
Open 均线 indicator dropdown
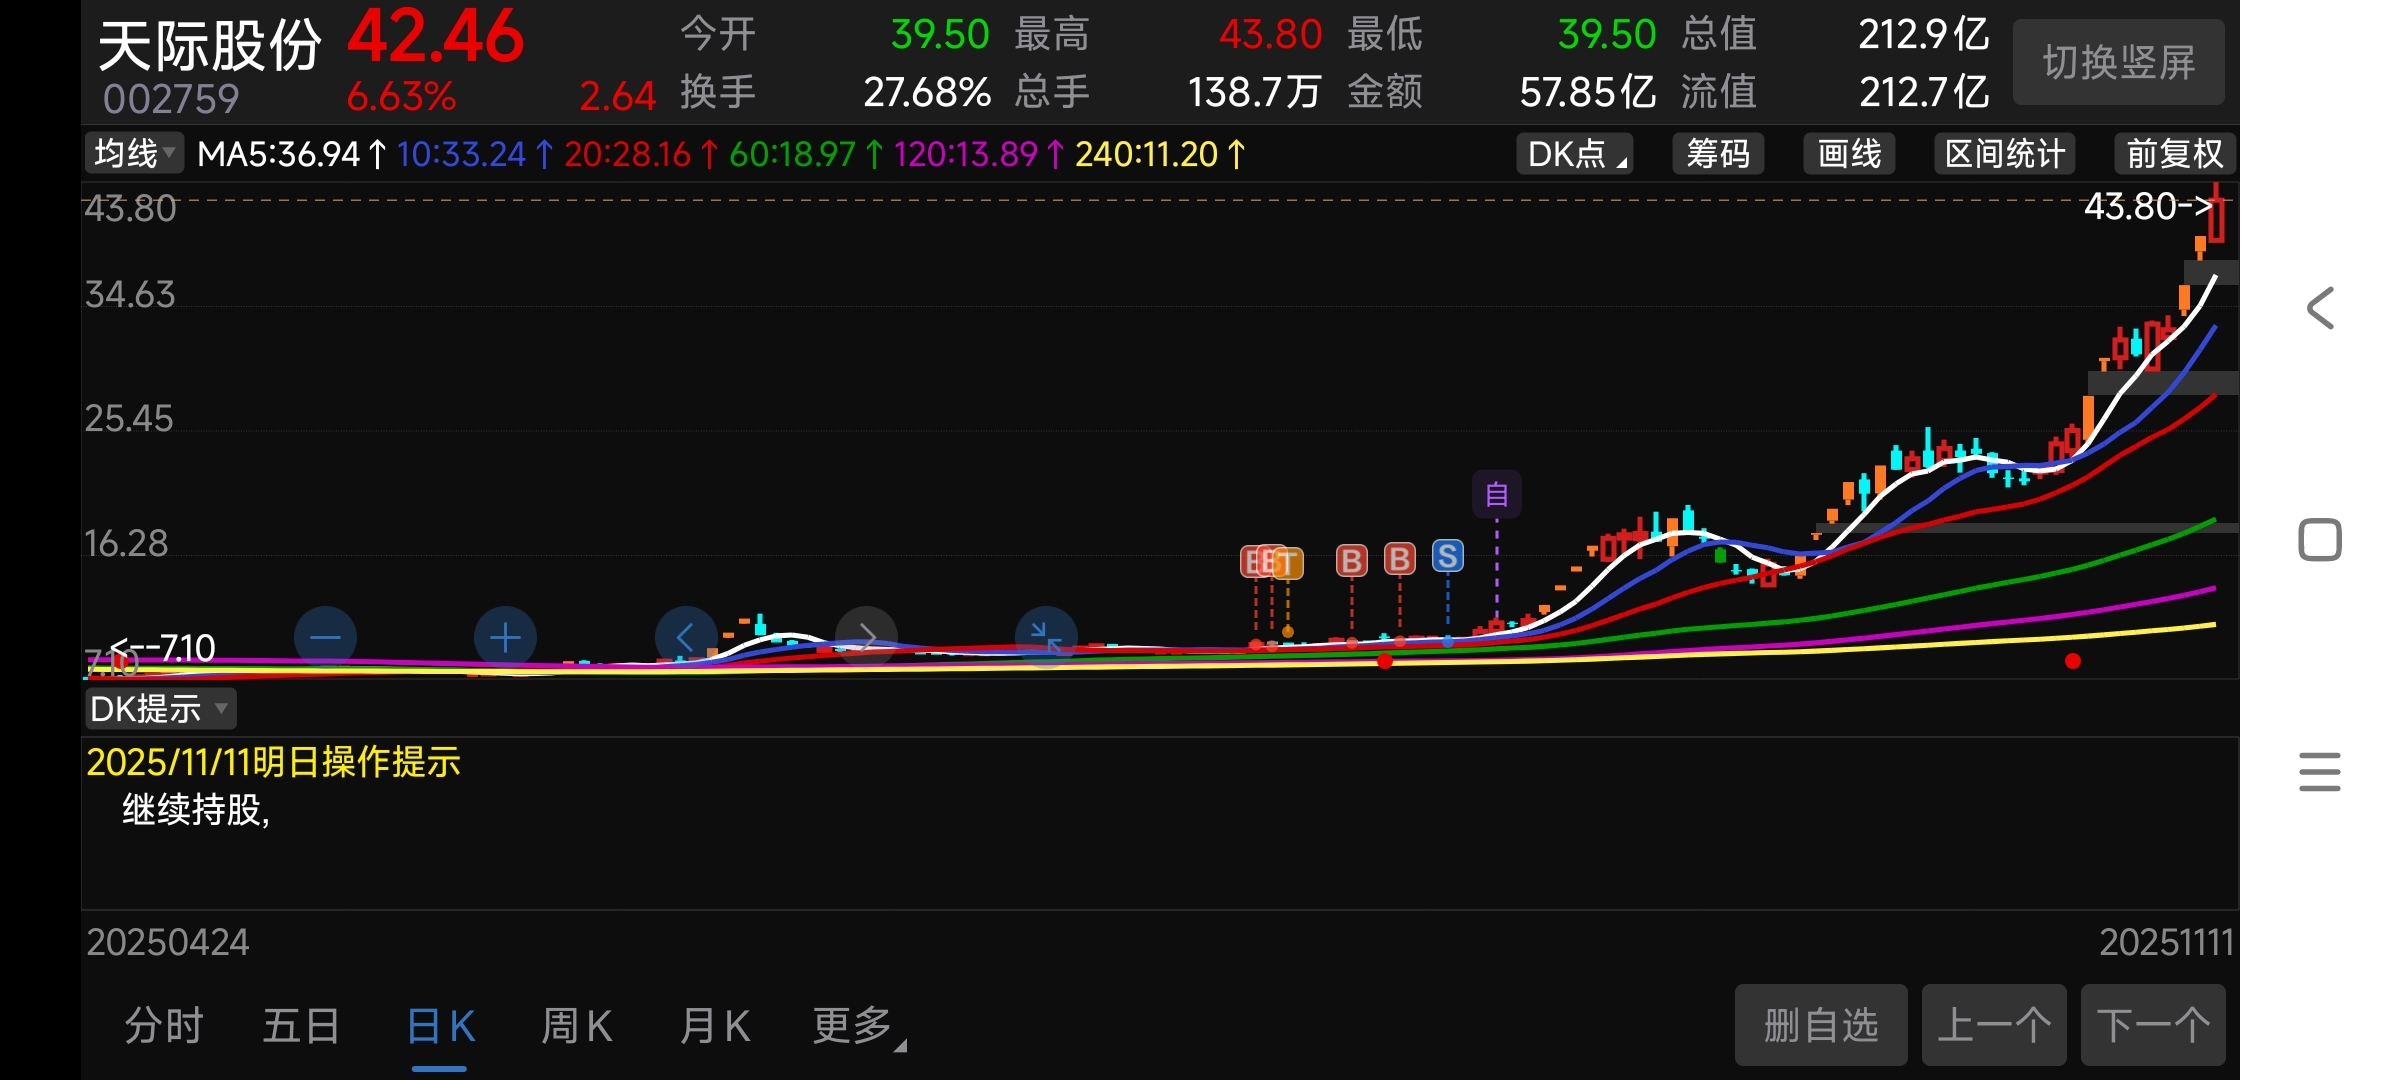134,154
